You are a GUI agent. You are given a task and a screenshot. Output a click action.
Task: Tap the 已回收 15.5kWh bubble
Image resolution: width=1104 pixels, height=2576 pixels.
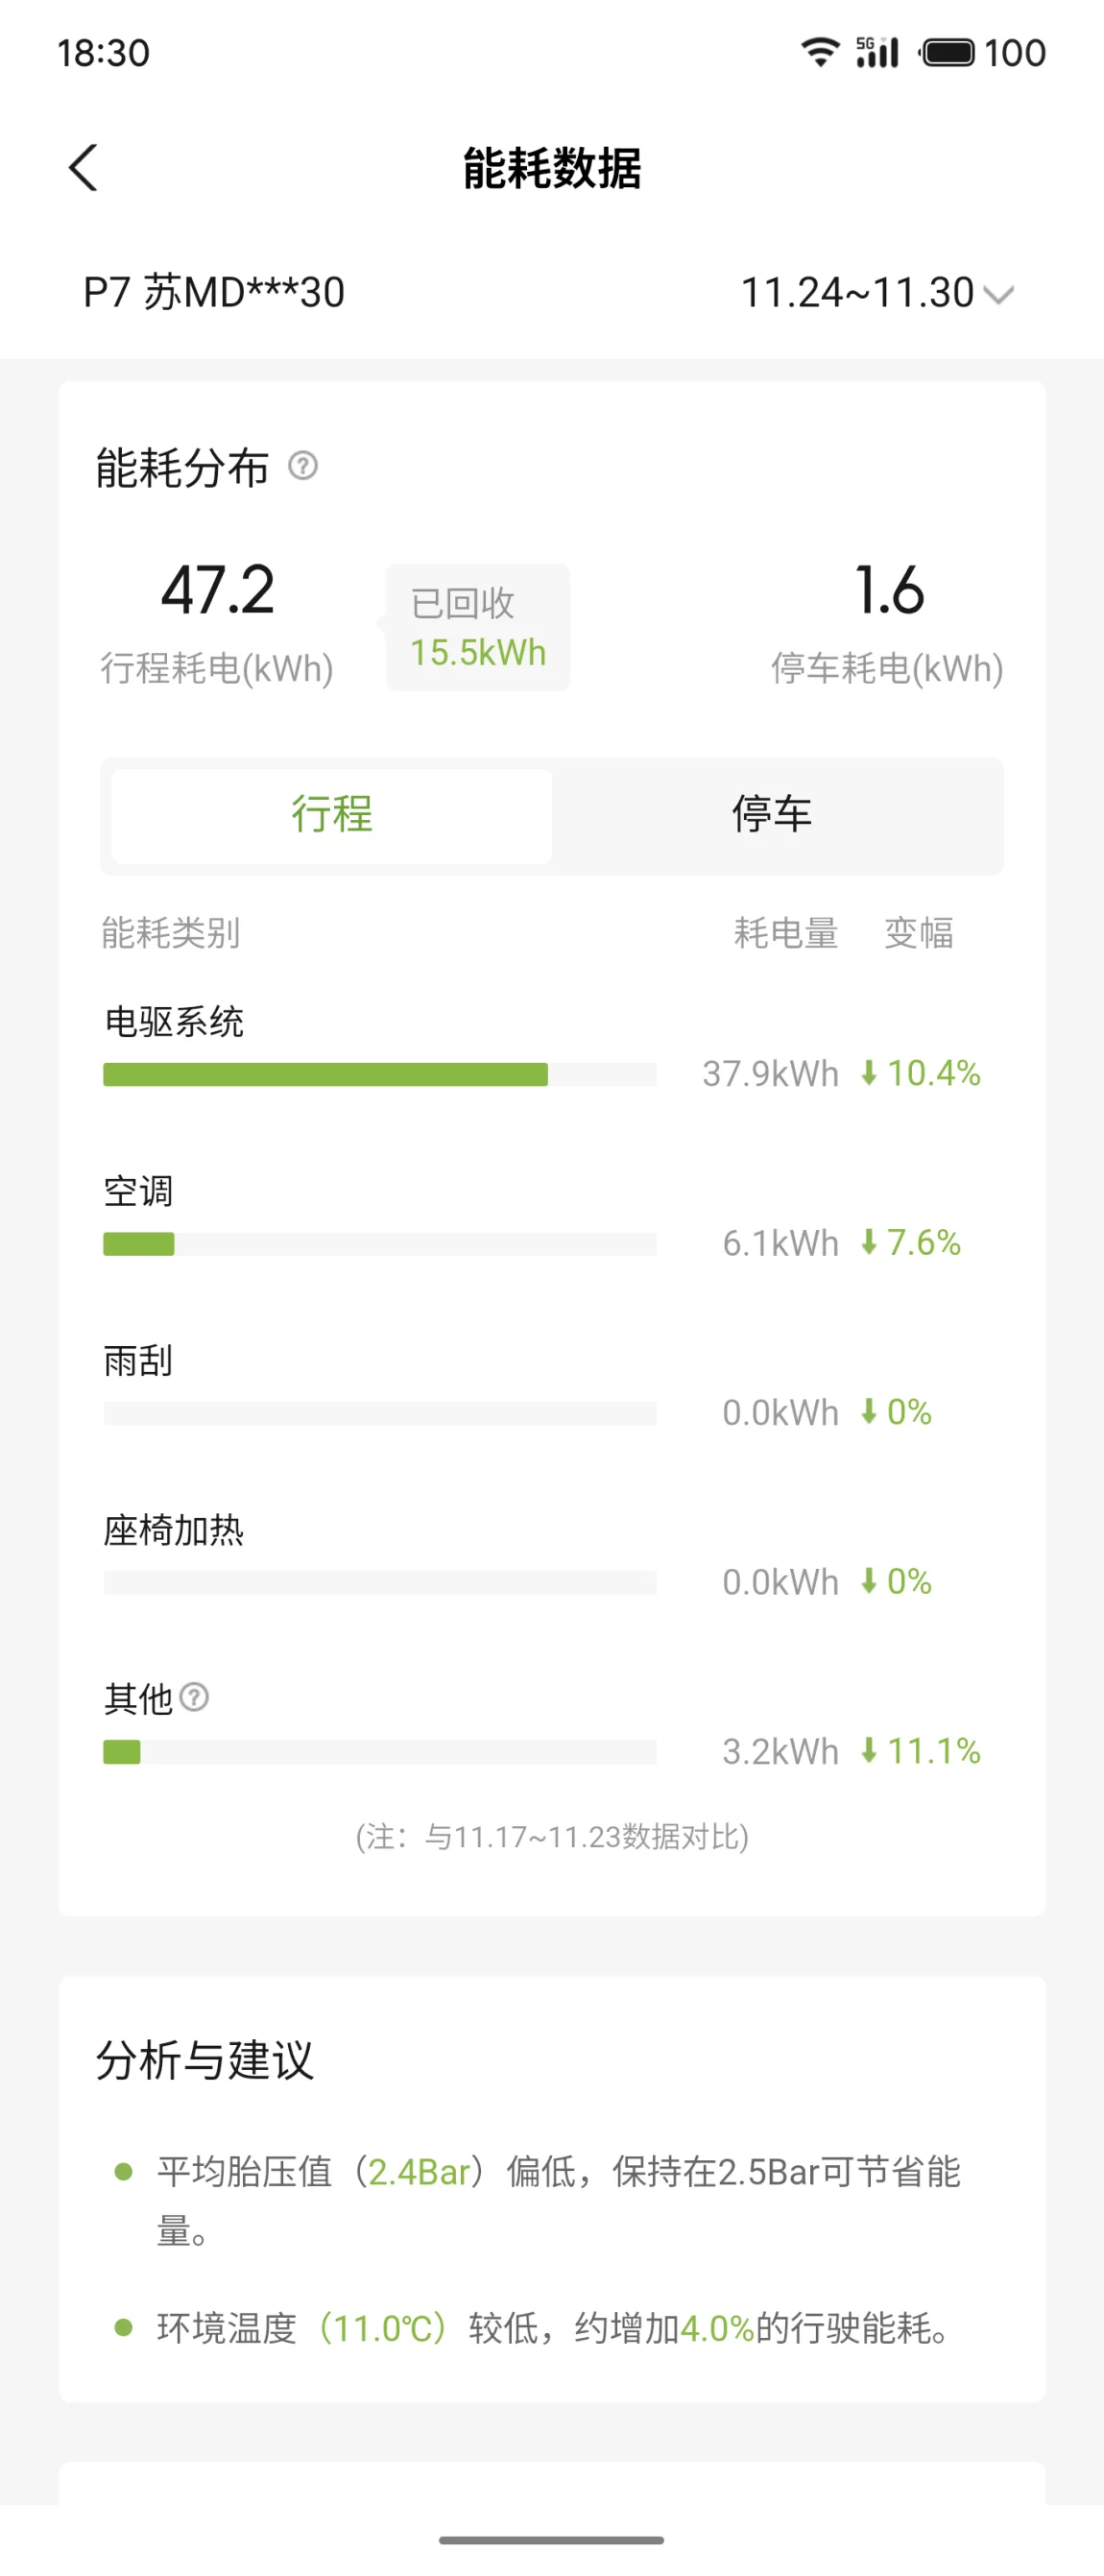(x=478, y=628)
